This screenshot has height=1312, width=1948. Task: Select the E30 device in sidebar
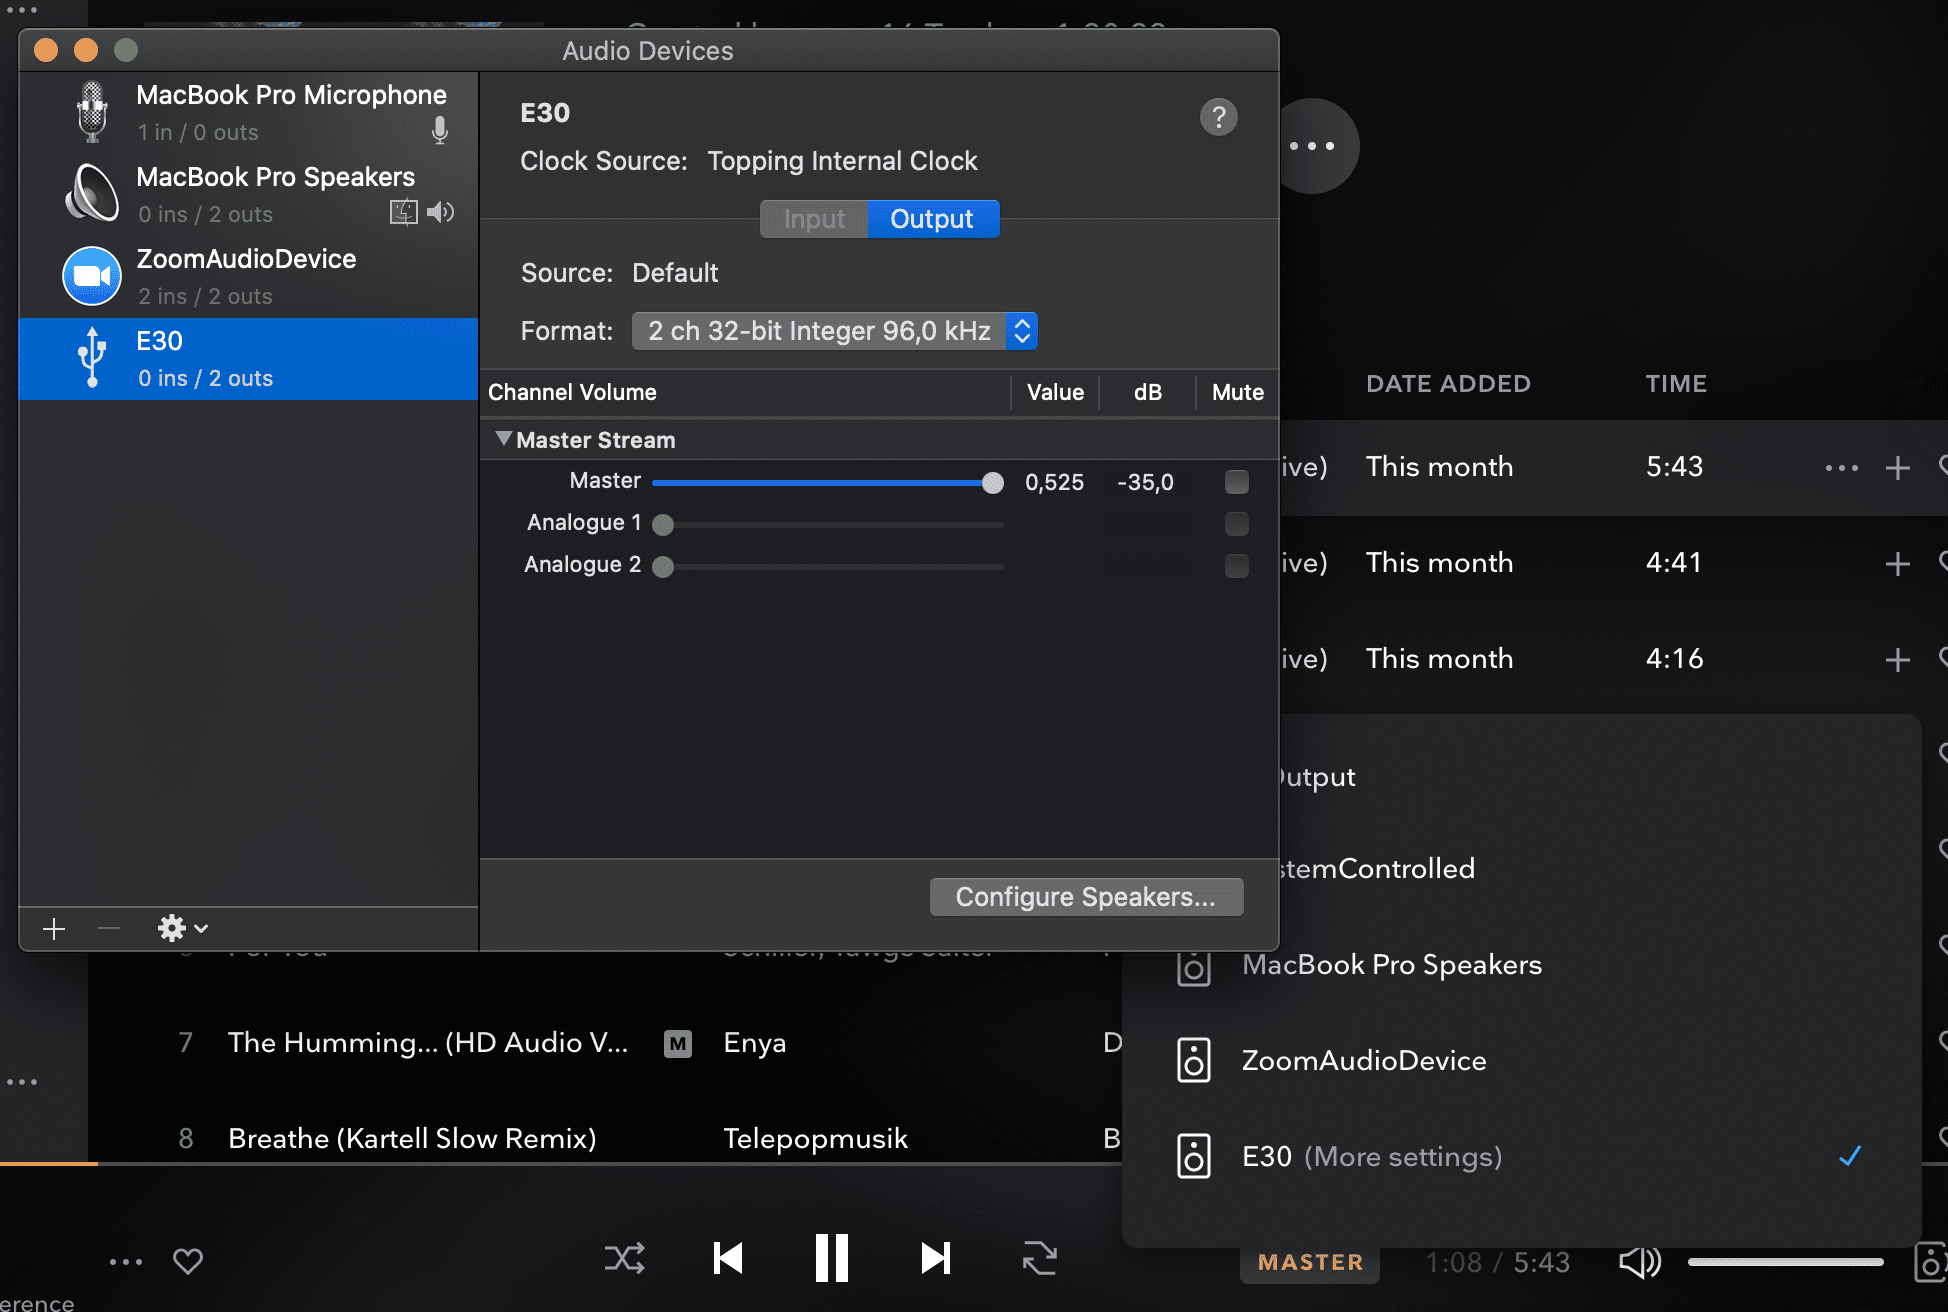pos(248,359)
